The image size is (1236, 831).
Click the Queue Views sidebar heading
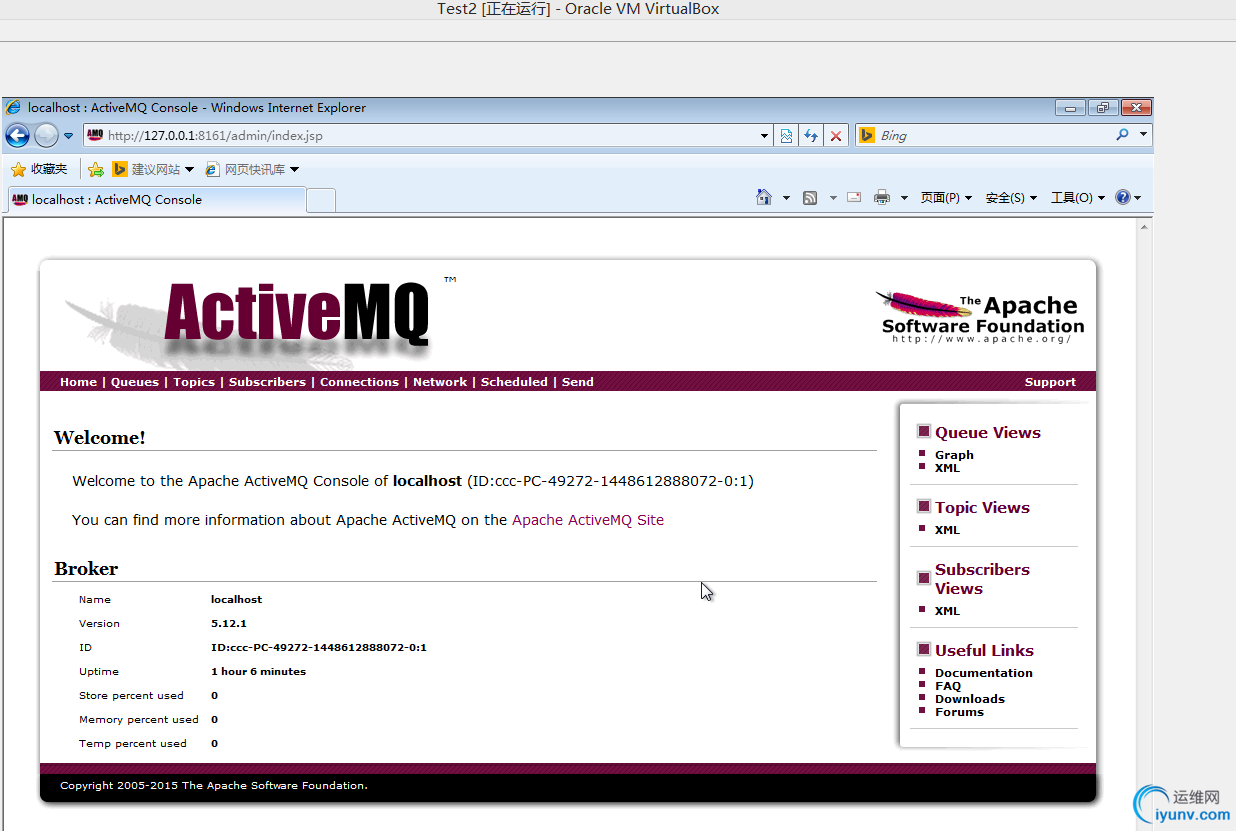coord(988,432)
